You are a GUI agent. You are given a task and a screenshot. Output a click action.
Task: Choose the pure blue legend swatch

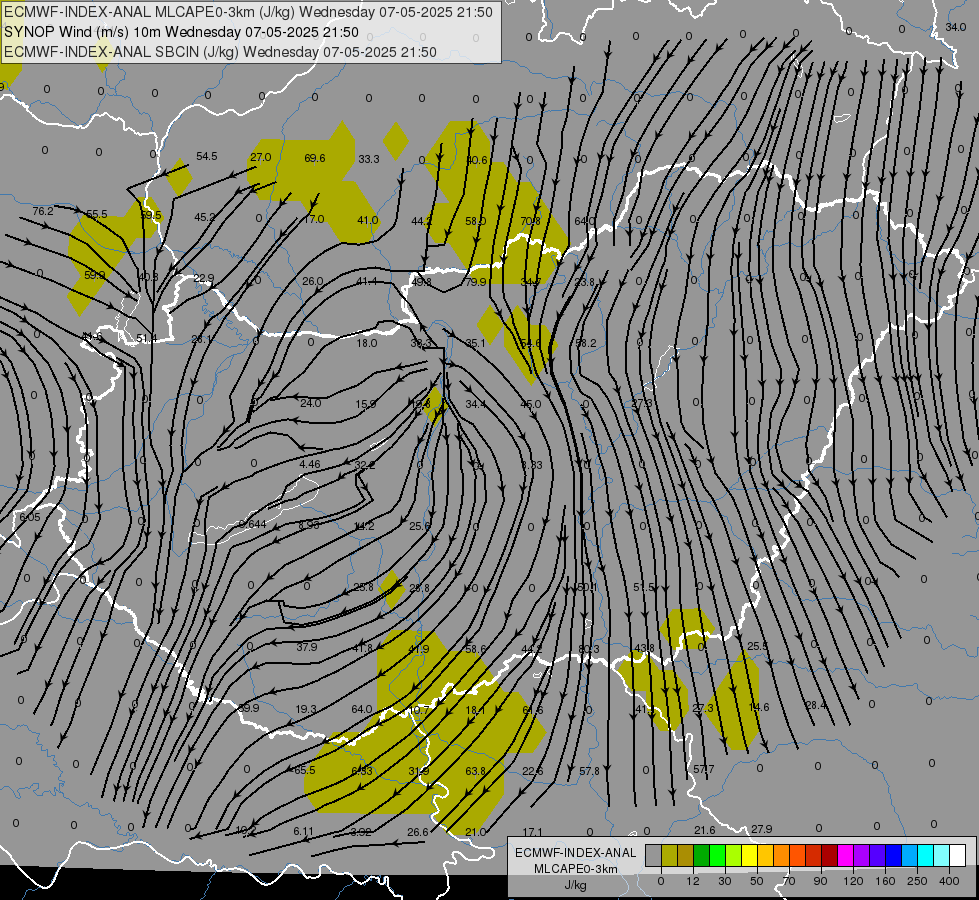893,855
